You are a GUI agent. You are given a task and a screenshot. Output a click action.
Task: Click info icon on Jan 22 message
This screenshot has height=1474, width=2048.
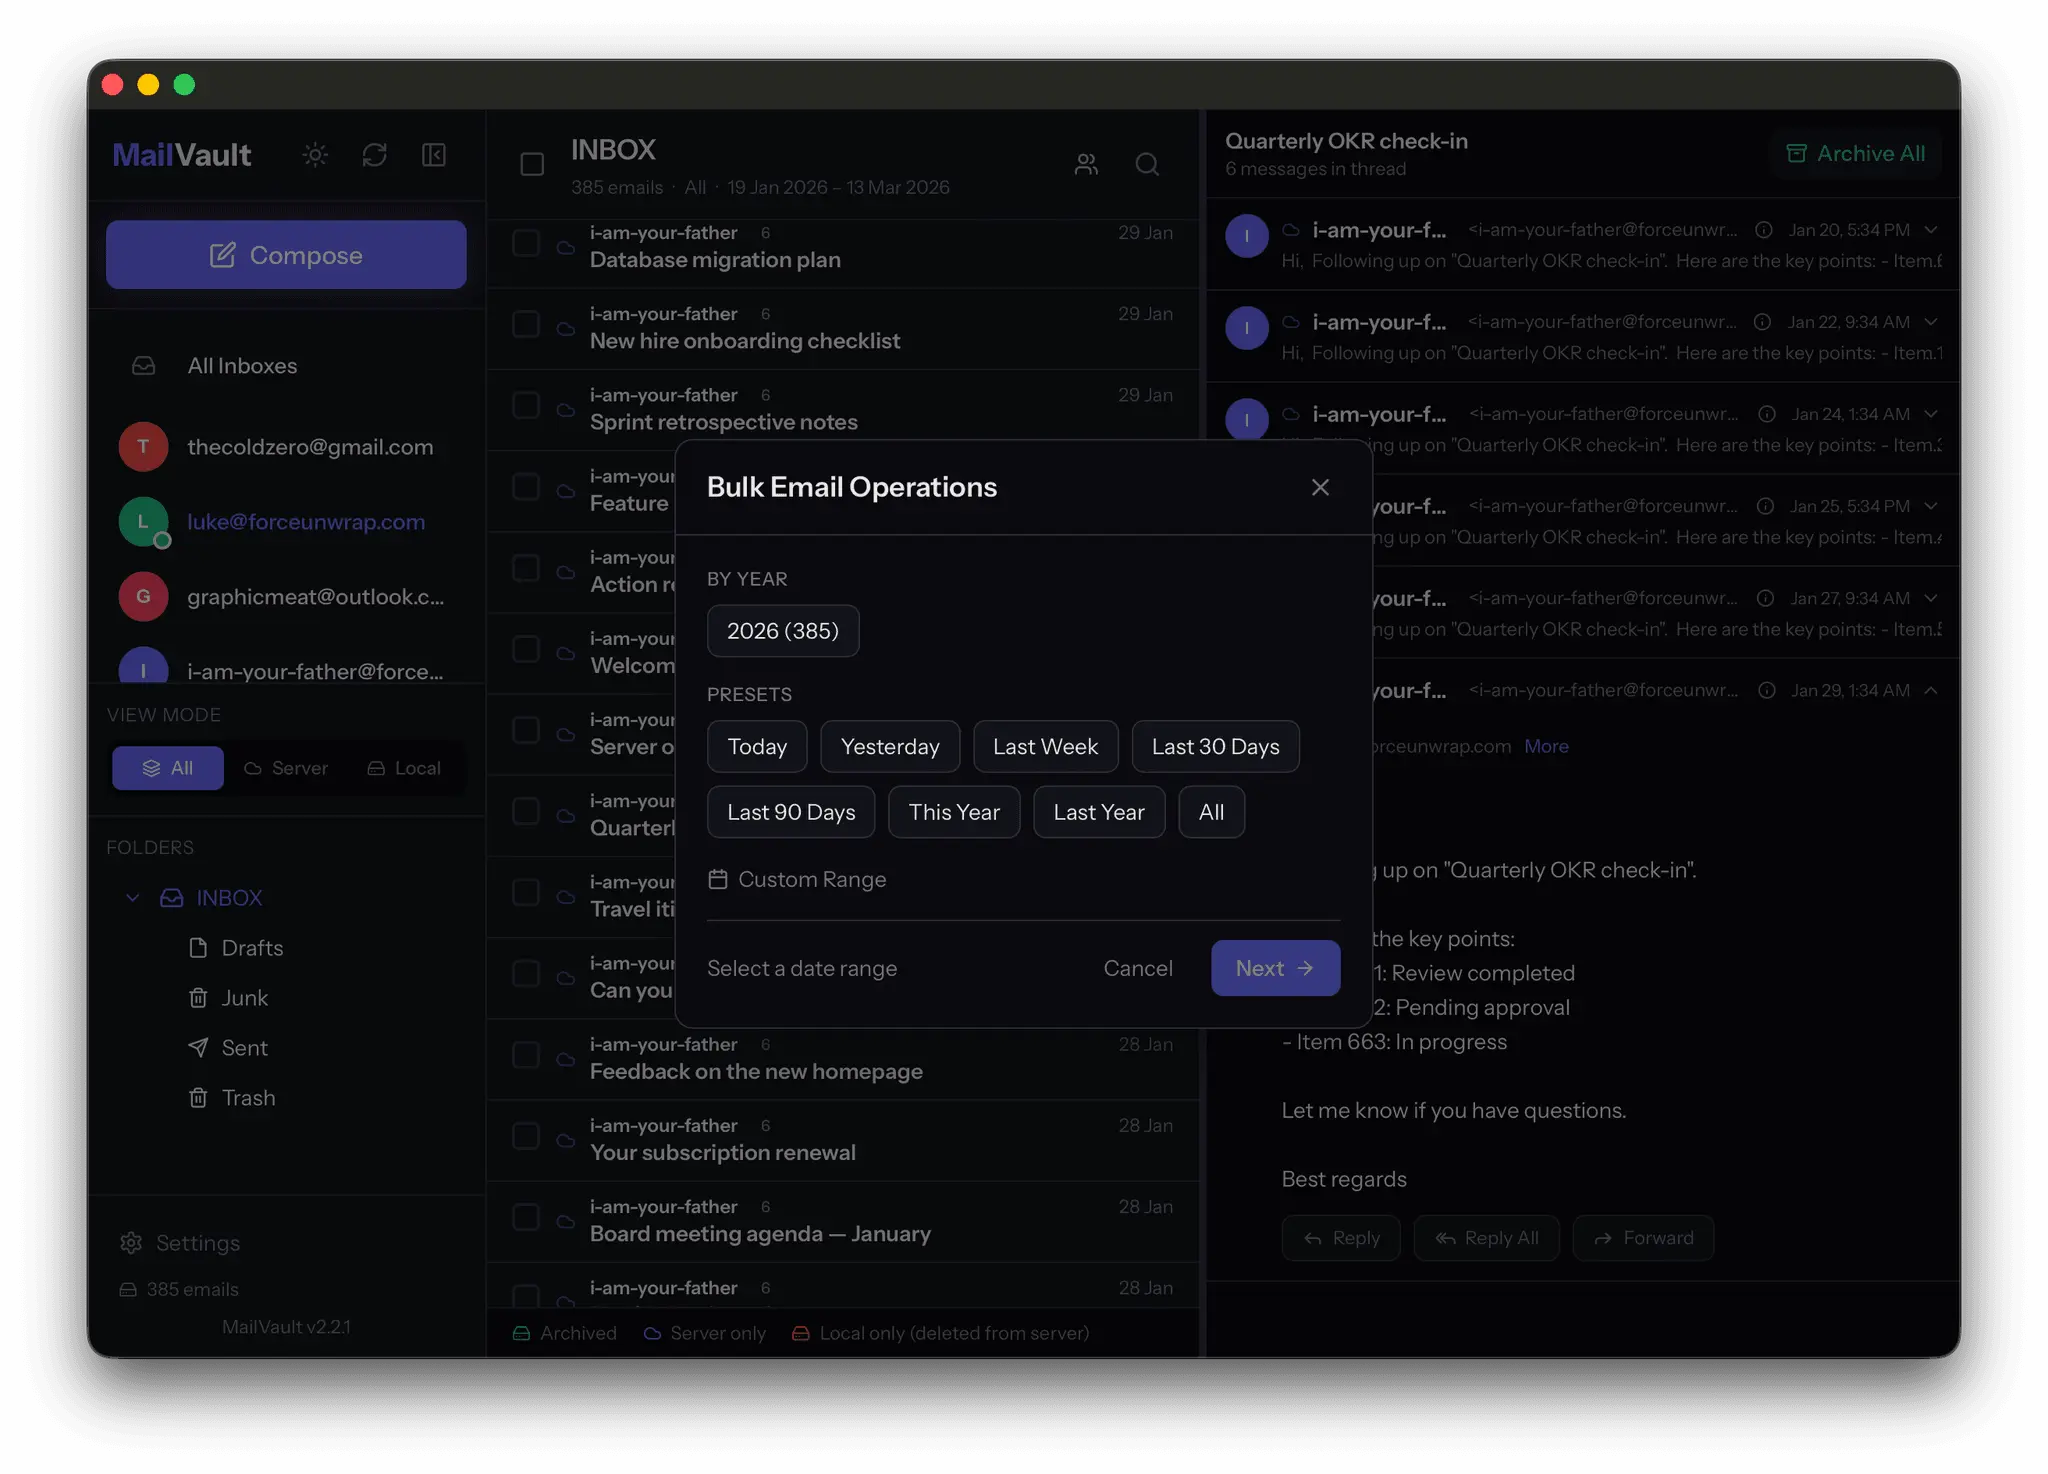(x=1763, y=322)
